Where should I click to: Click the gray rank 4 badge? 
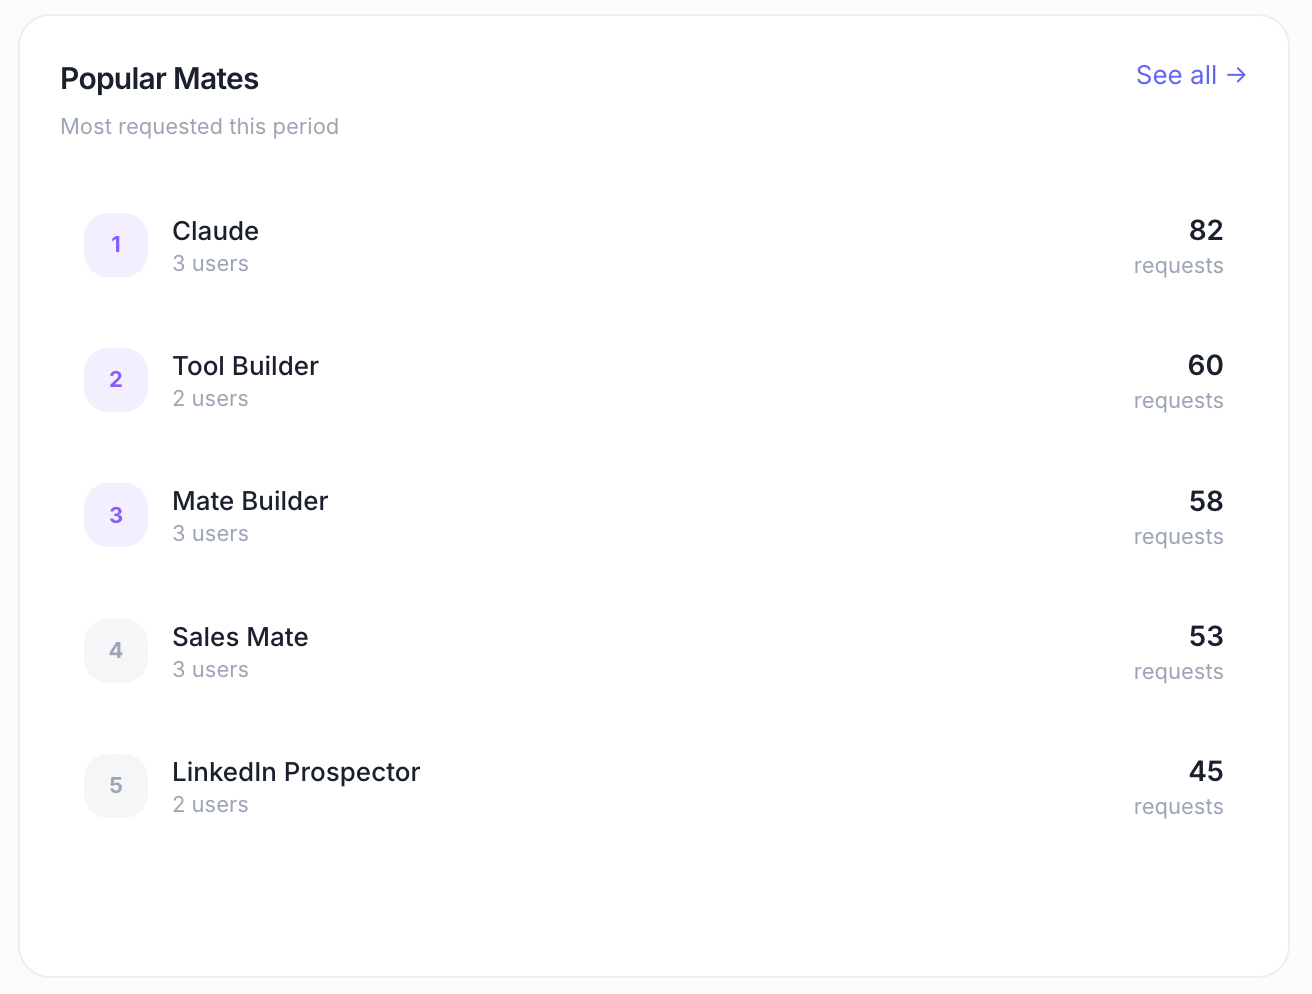click(116, 651)
